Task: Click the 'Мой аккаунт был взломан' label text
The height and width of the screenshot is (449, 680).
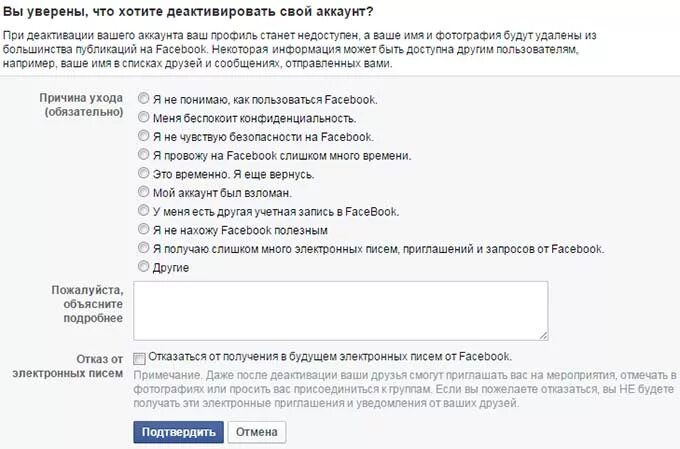Action: (222, 193)
